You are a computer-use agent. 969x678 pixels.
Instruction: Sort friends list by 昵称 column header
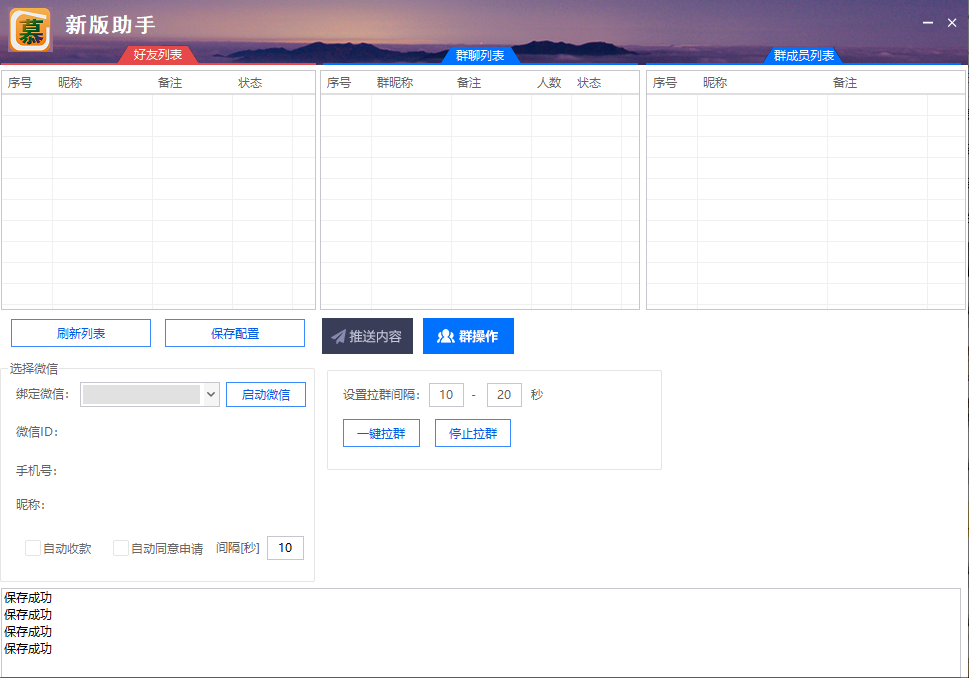(x=70, y=83)
